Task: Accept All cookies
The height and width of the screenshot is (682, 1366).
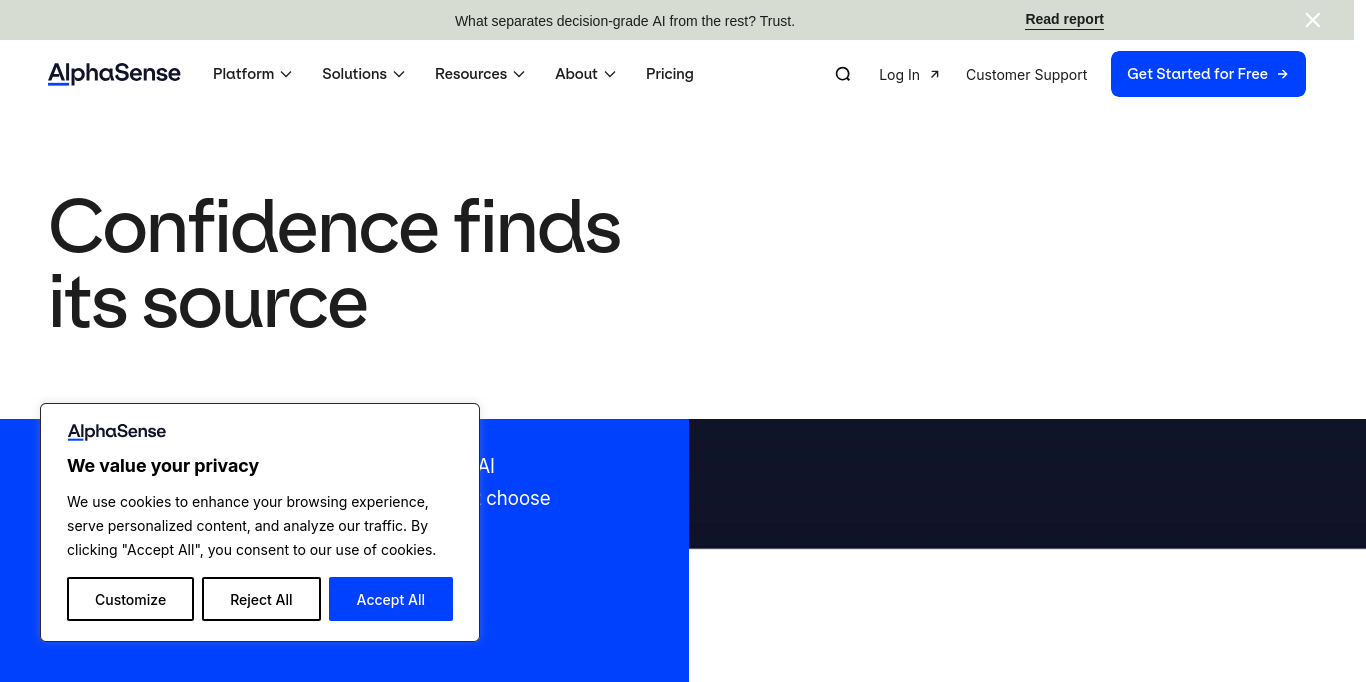Action: (391, 599)
